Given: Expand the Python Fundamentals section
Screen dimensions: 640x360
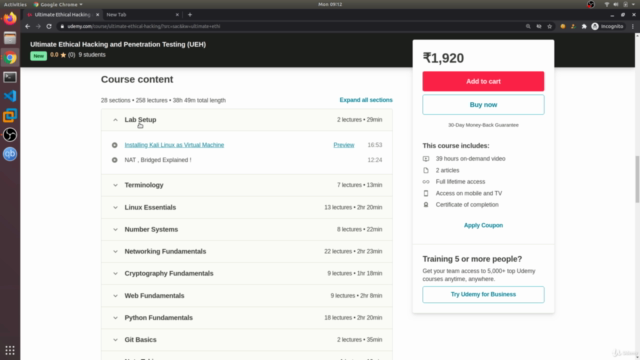Looking at the screenshot, I should (x=247, y=318).
